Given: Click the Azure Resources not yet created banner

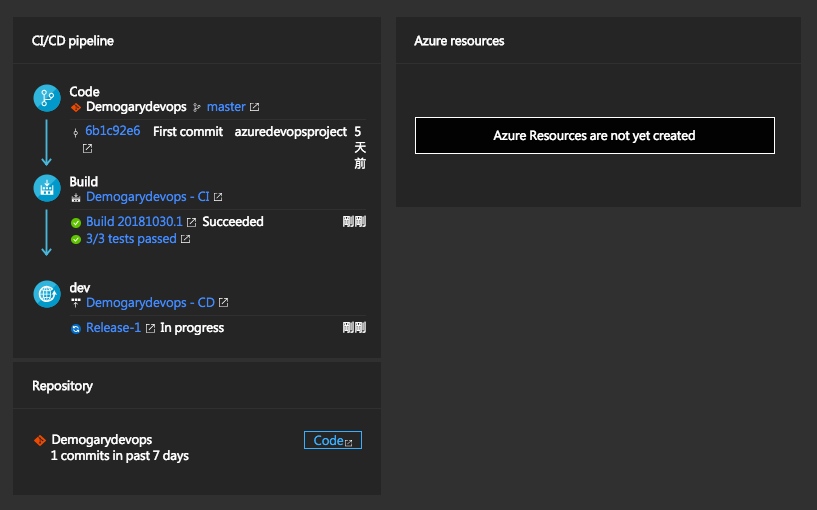Looking at the screenshot, I should 594,136.
